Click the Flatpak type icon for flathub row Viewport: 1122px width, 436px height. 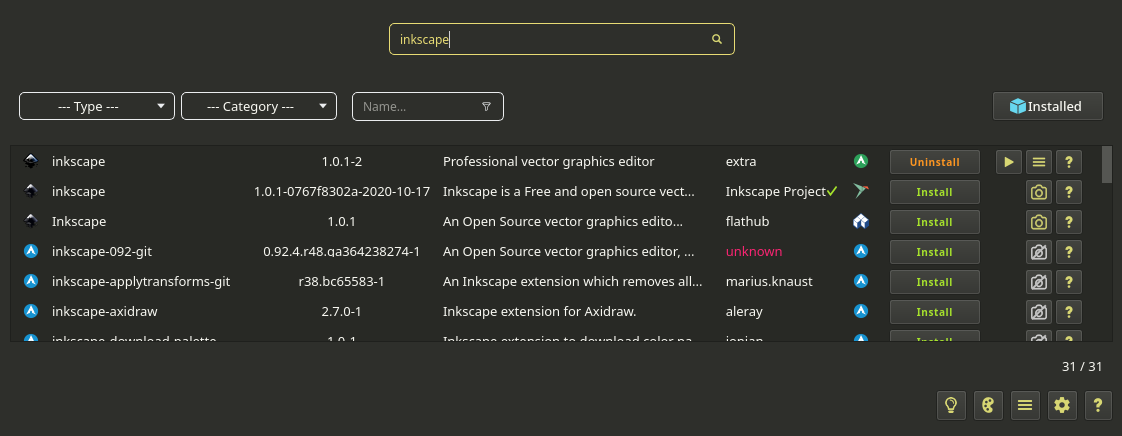(861, 221)
